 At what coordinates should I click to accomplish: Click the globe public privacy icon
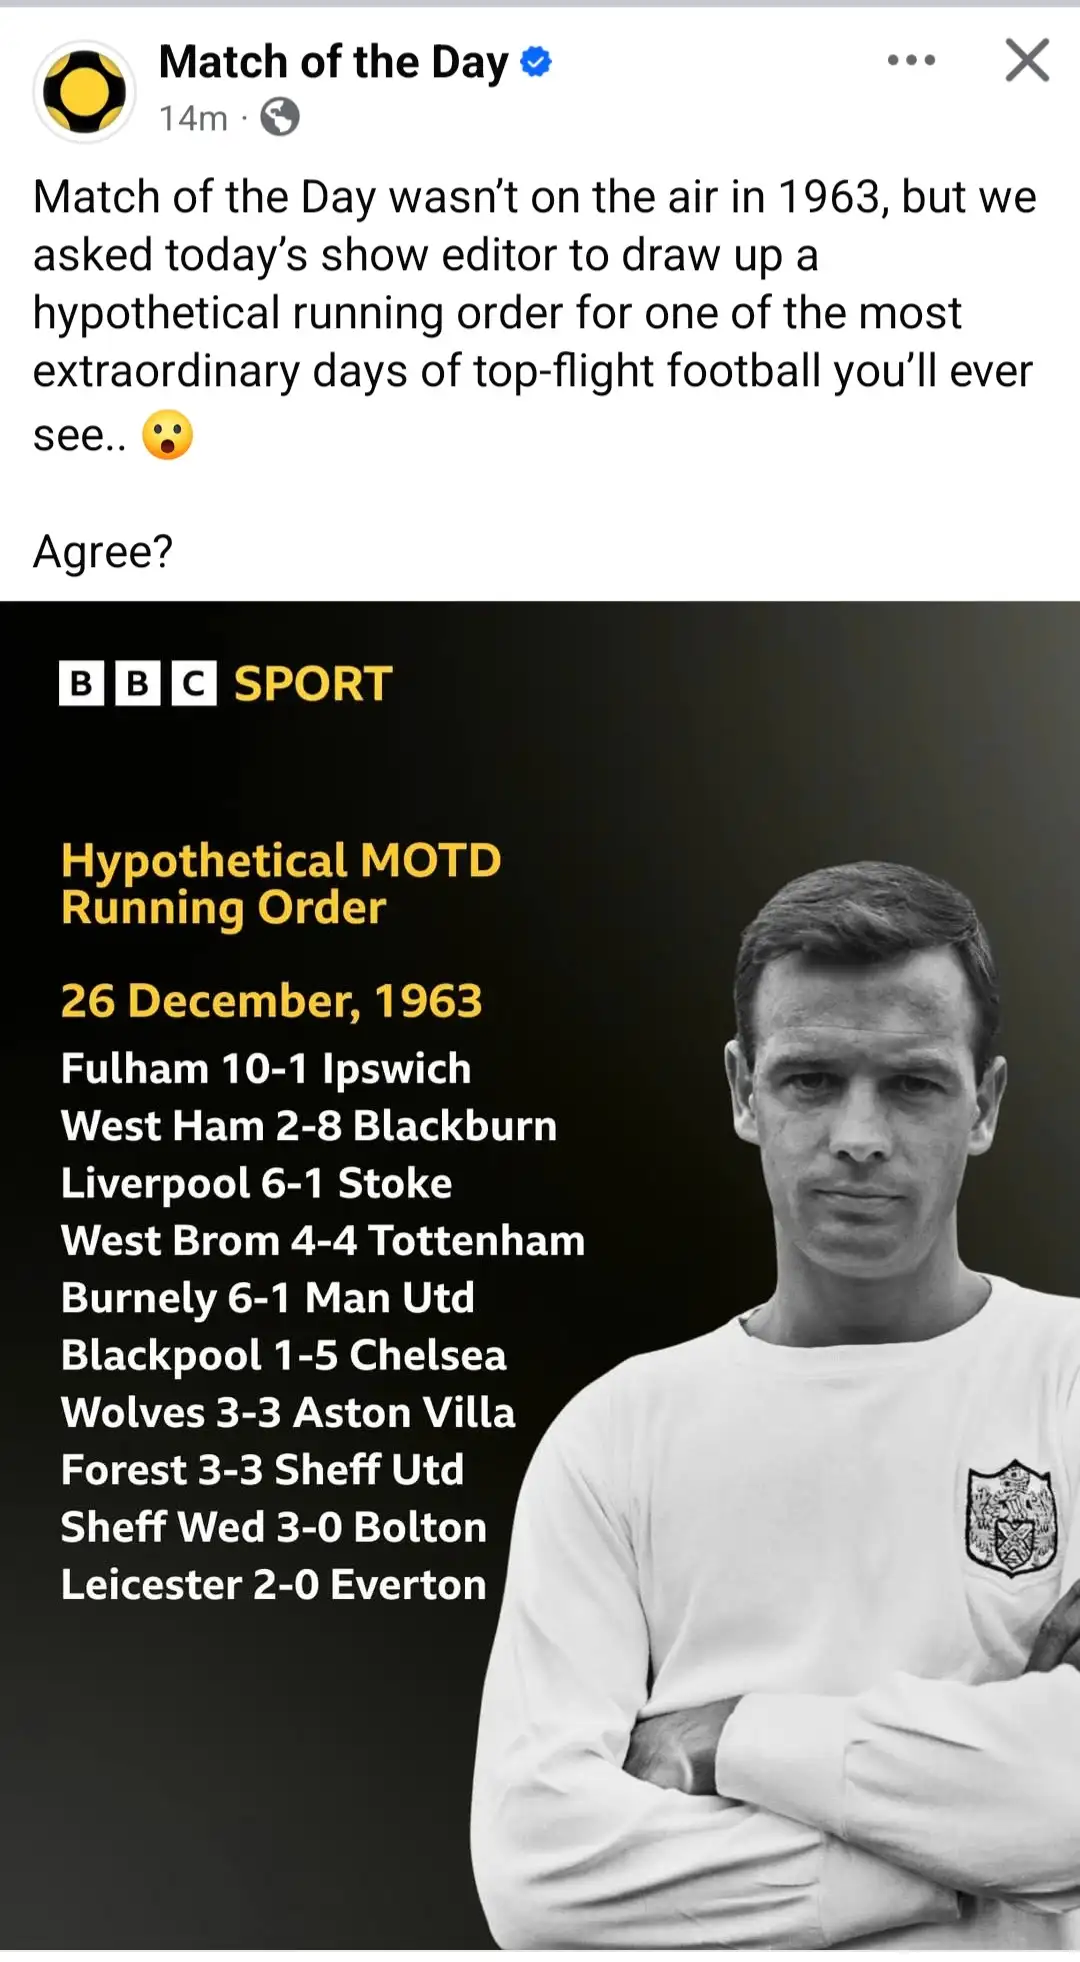(x=279, y=118)
